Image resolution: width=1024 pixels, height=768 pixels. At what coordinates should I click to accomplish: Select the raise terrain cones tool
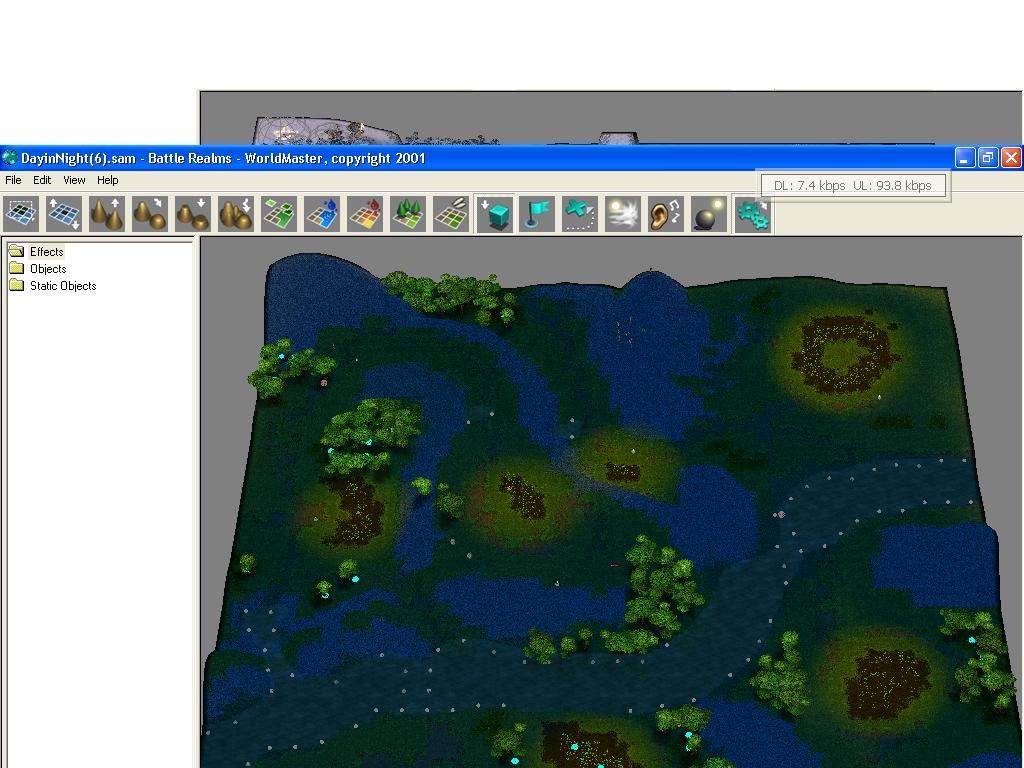tap(107, 214)
